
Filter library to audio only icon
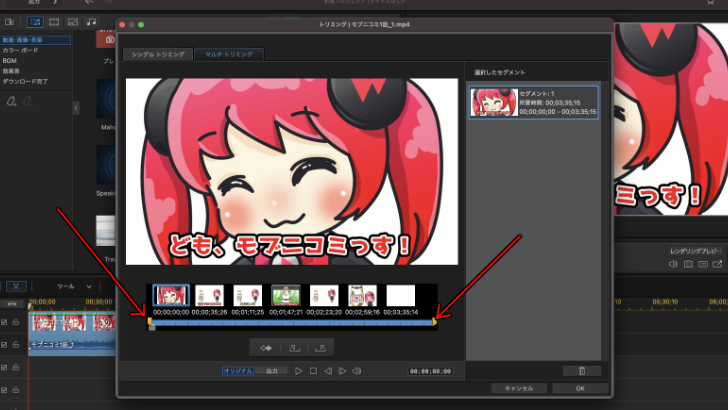click(91, 22)
